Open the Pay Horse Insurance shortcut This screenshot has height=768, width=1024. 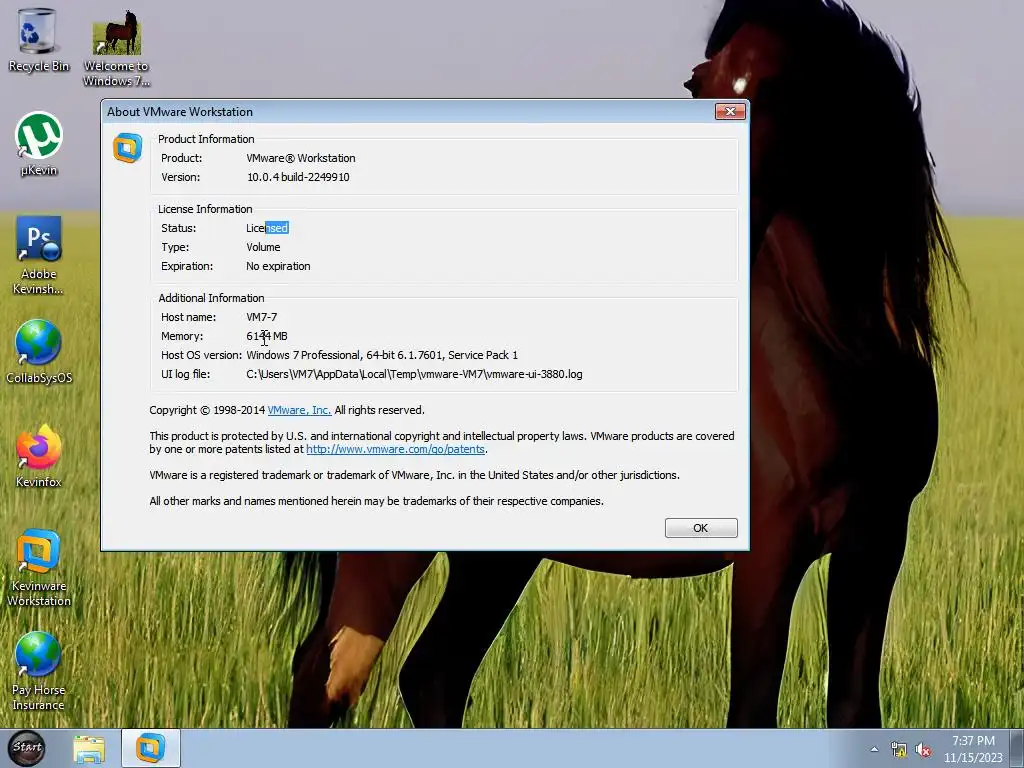[x=39, y=671]
